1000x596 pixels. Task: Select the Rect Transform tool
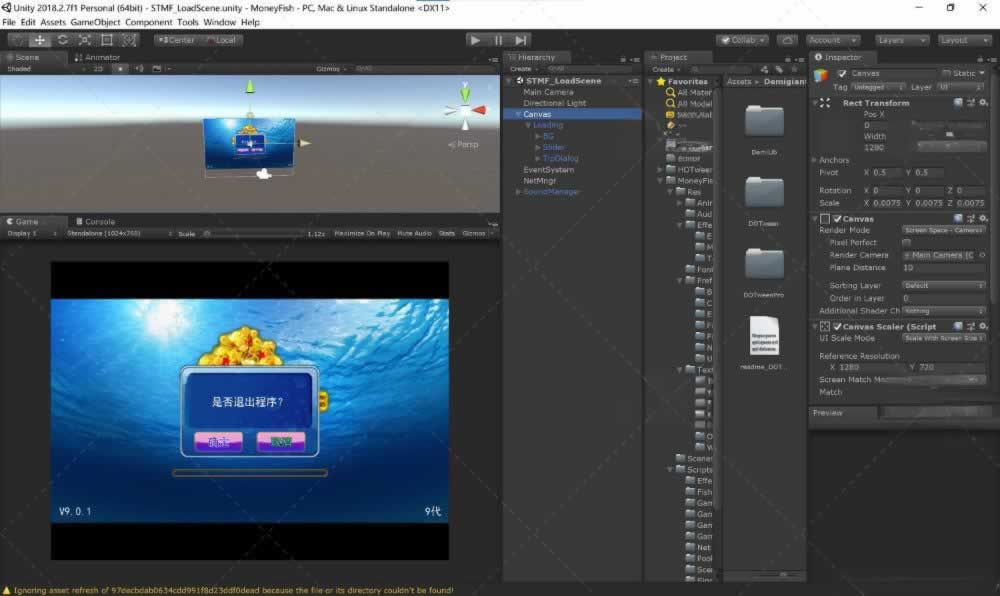tap(106, 40)
